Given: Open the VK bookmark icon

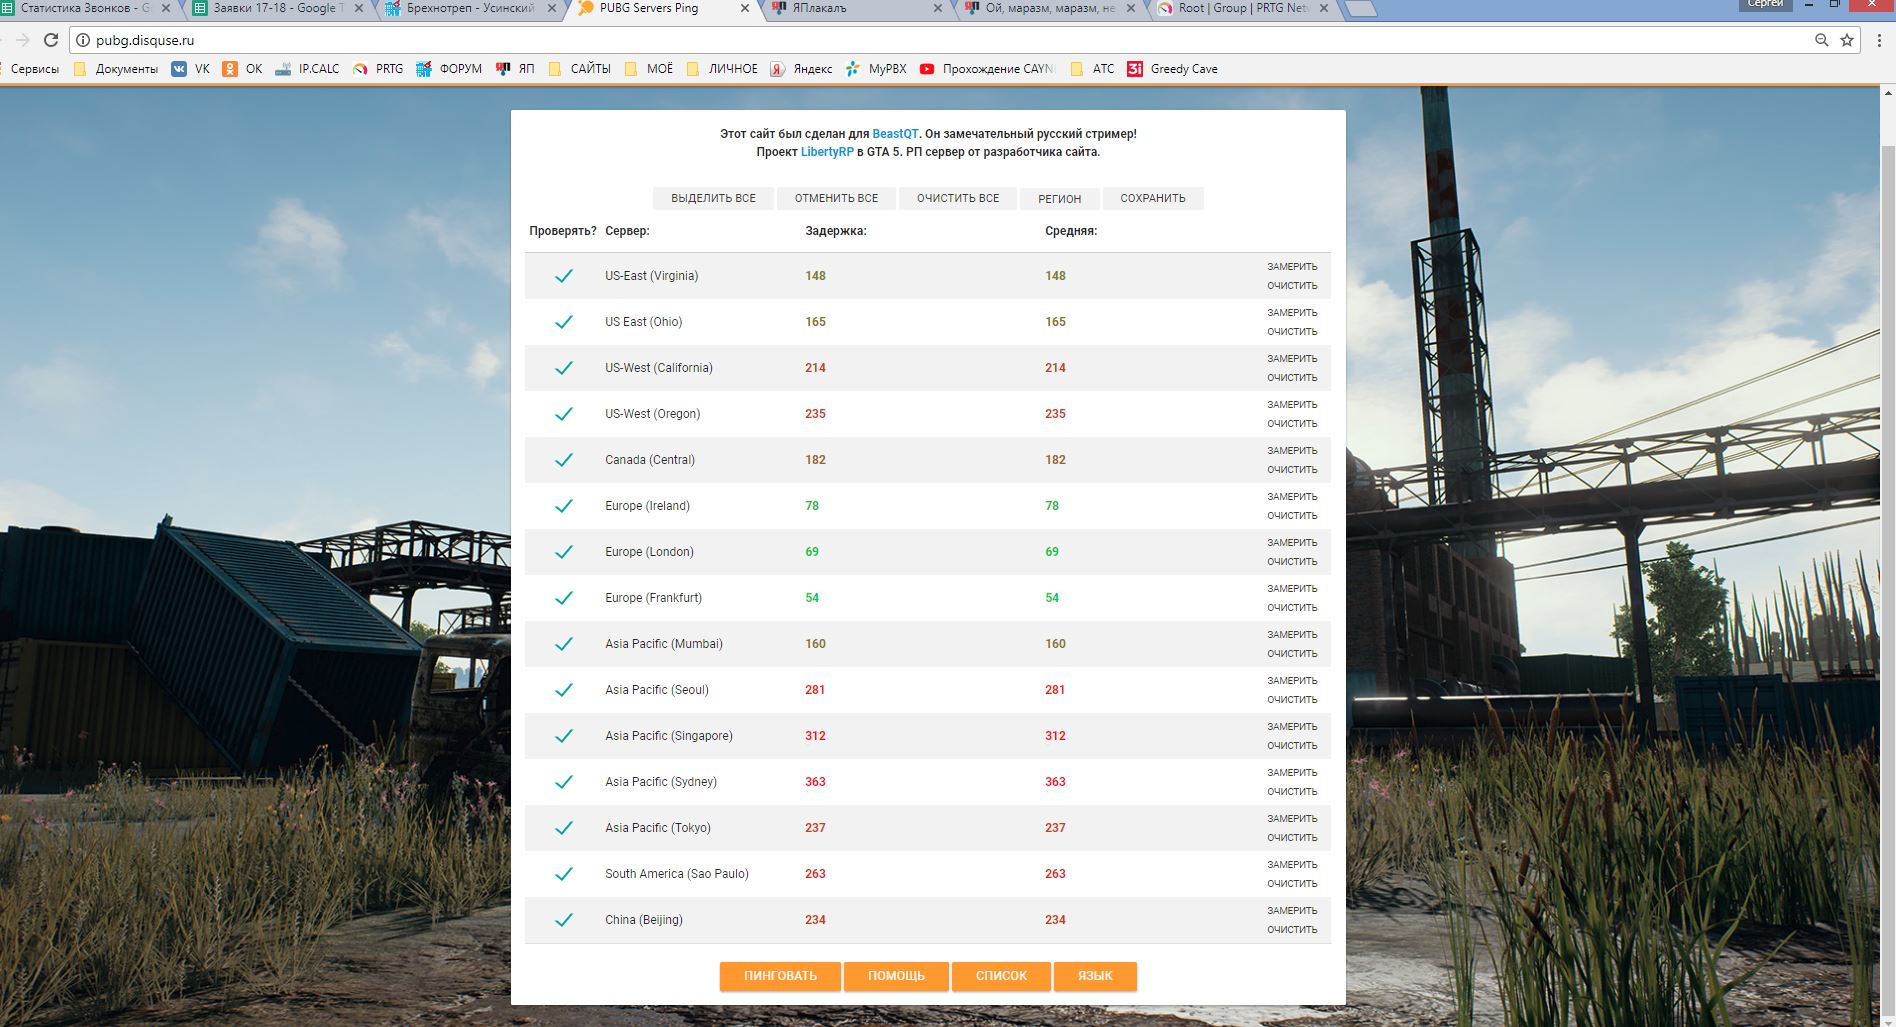Looking at the screenshot, I should pos(179,69).
